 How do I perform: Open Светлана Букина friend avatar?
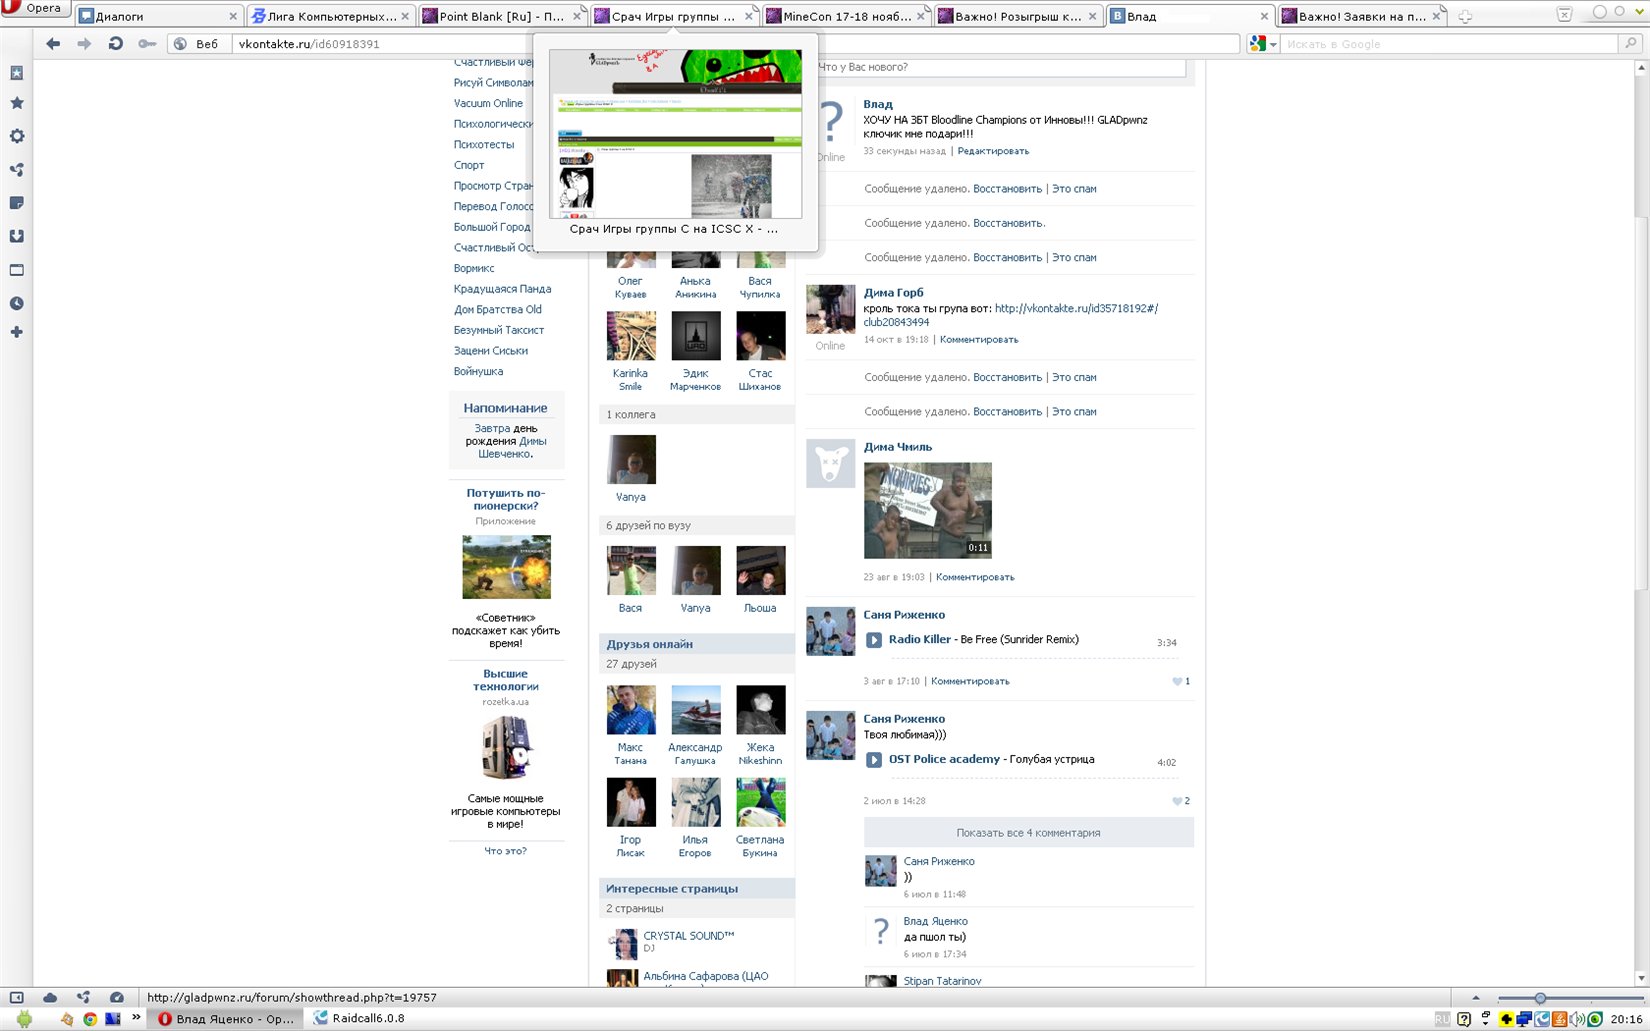coord(760,803)
